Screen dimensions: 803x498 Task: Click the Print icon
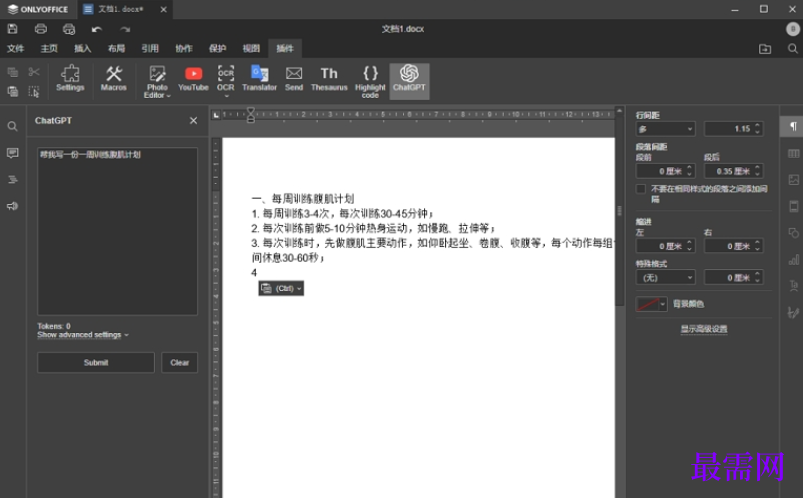41,29
